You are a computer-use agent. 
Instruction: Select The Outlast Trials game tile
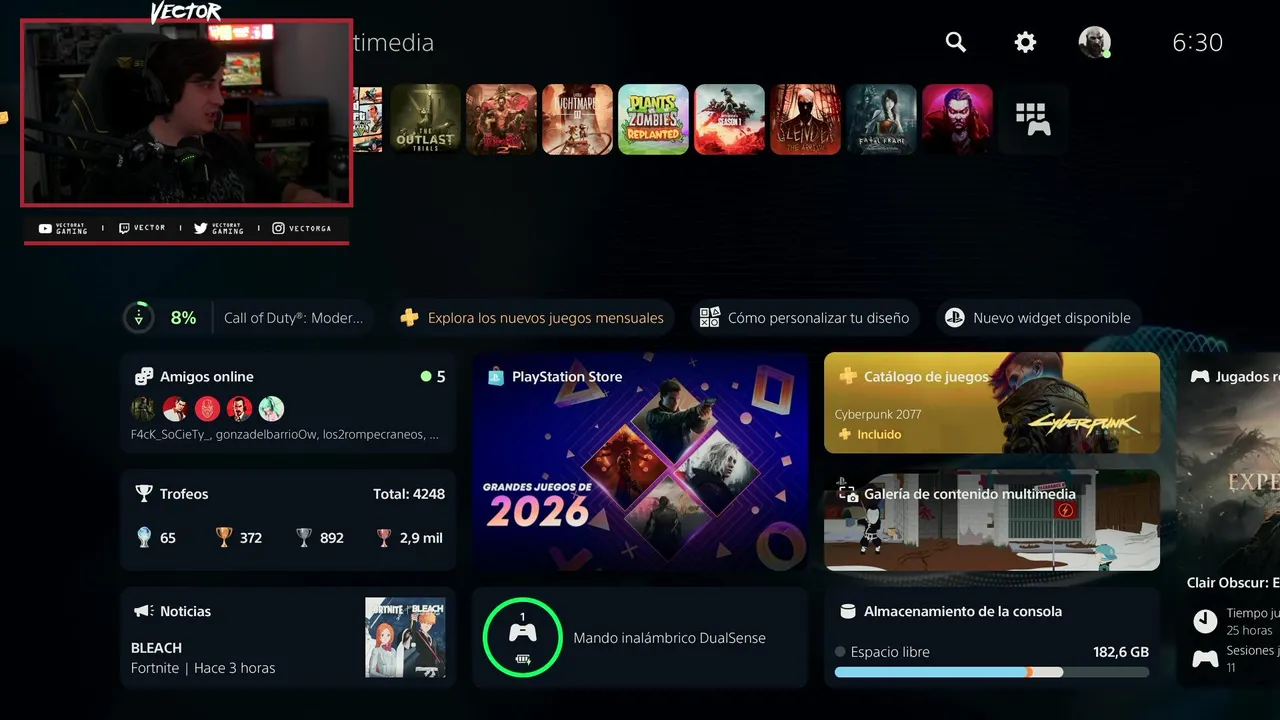425,119
